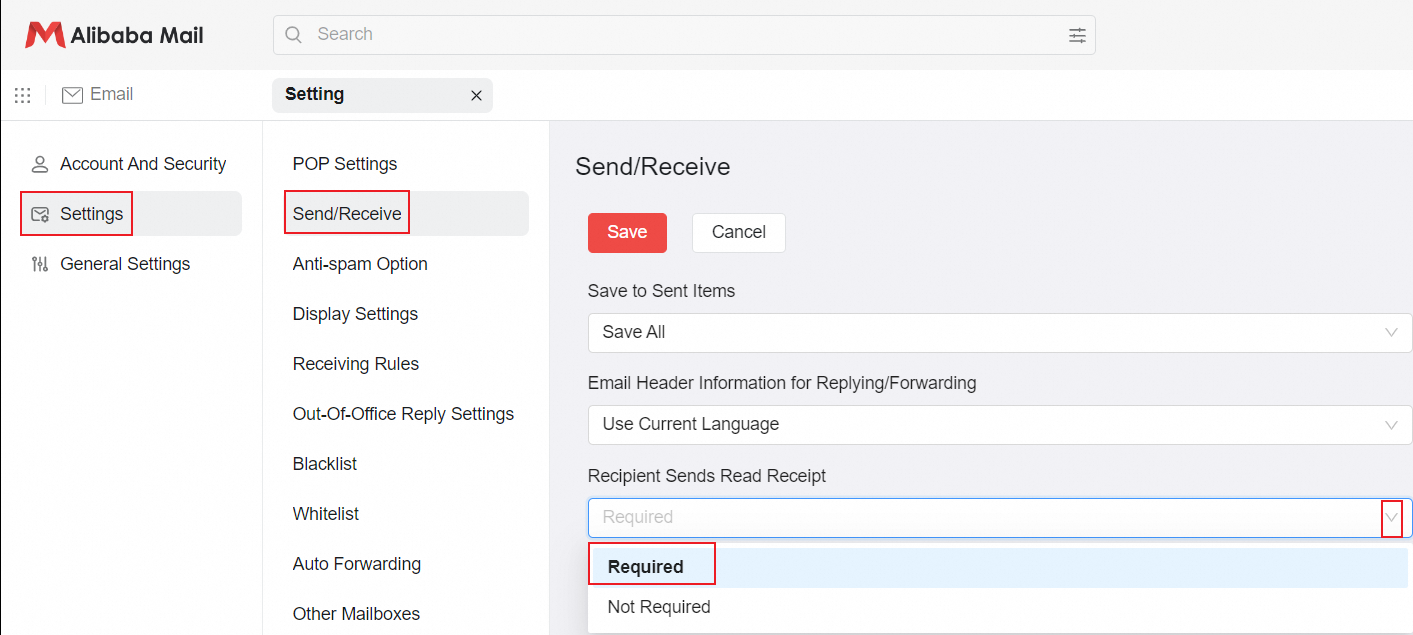Open advanced search filter icon
The image size is (1413, 635).
click(1077, 35)
